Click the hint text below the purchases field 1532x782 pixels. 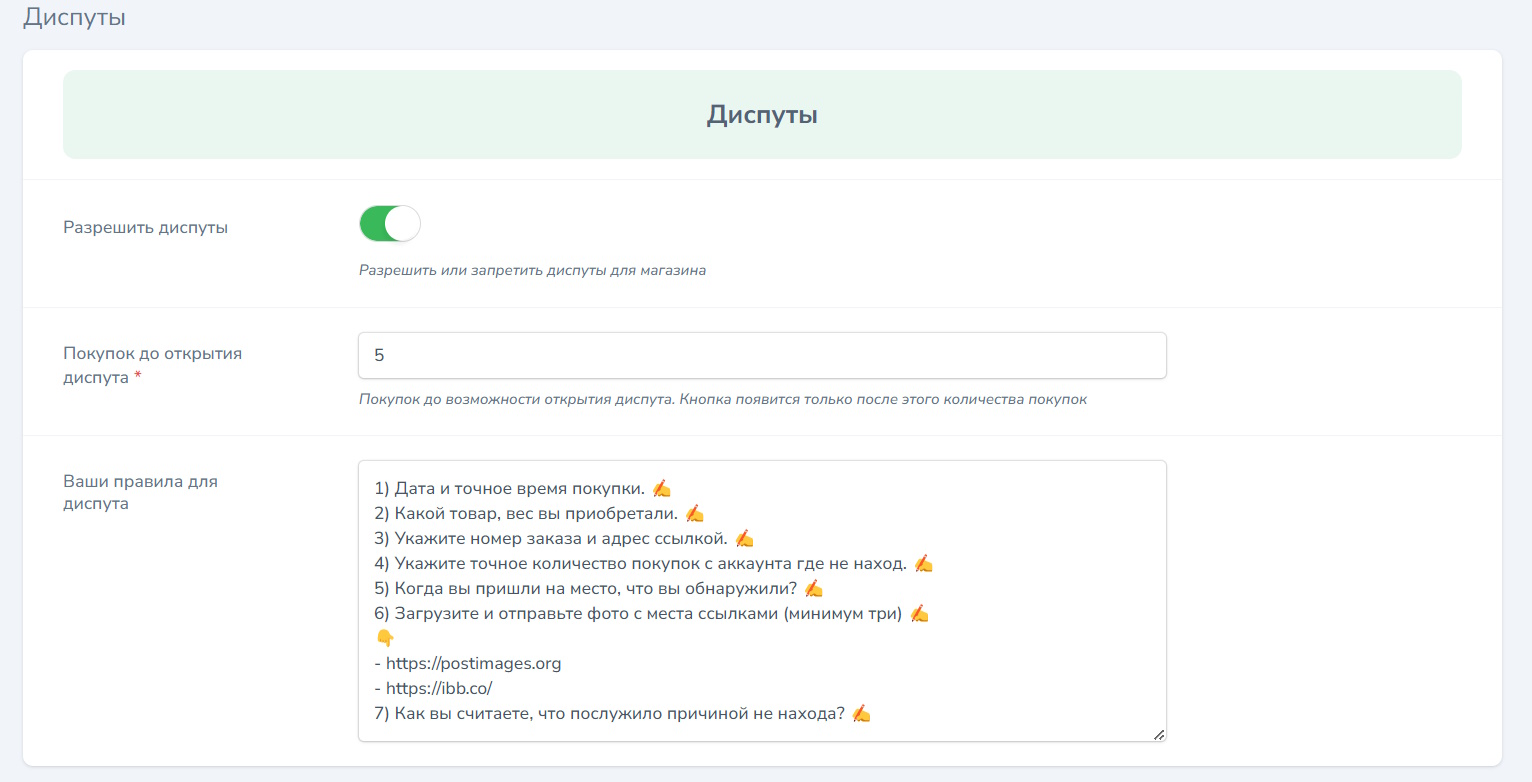pyautogui.click(x=722, y=400)
